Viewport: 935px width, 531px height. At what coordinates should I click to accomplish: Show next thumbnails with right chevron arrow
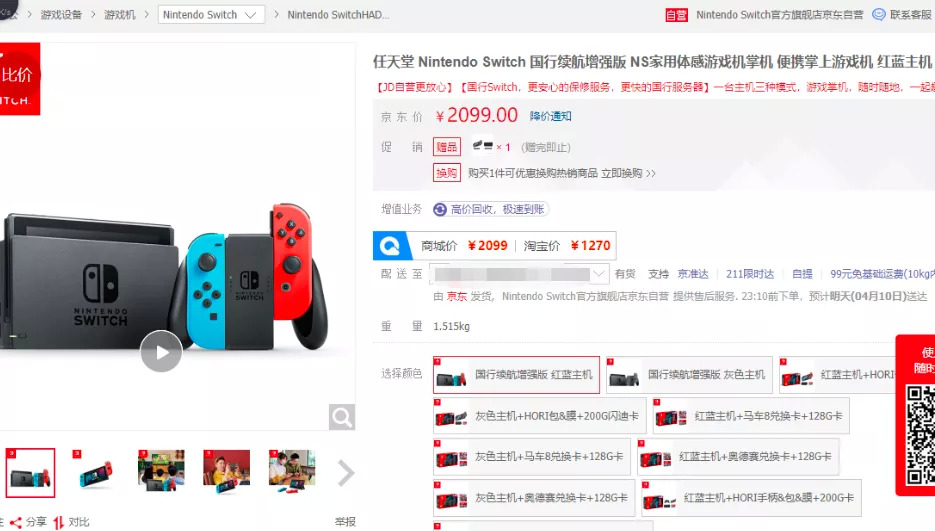point(345,473)
